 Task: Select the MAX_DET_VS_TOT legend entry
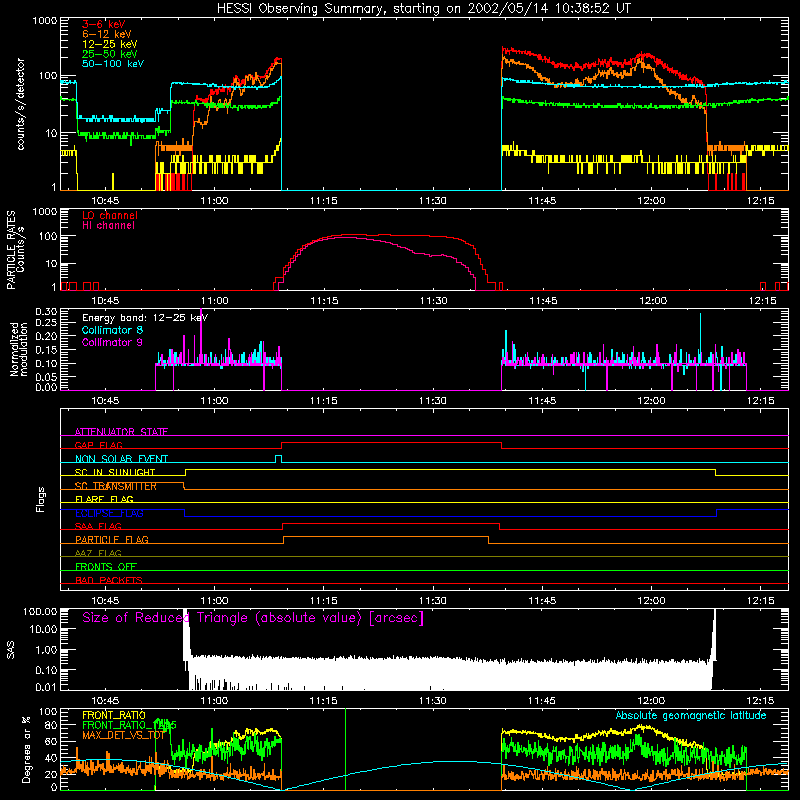click(124, 735)
